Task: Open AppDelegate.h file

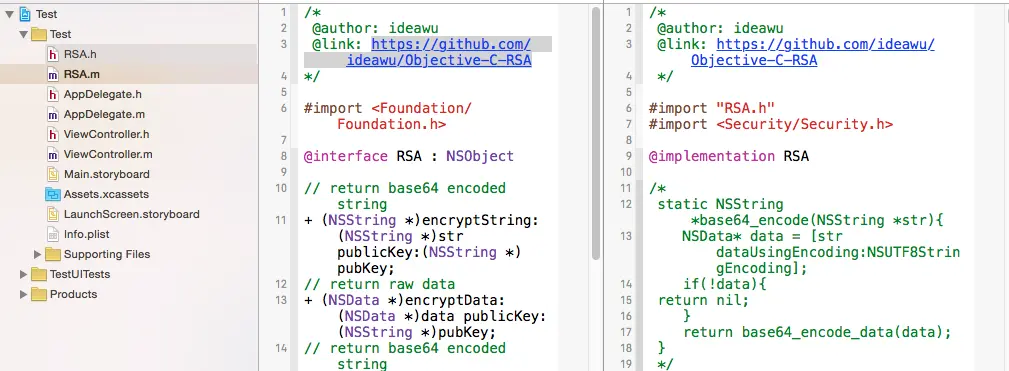Action: [x=102, y=95]
